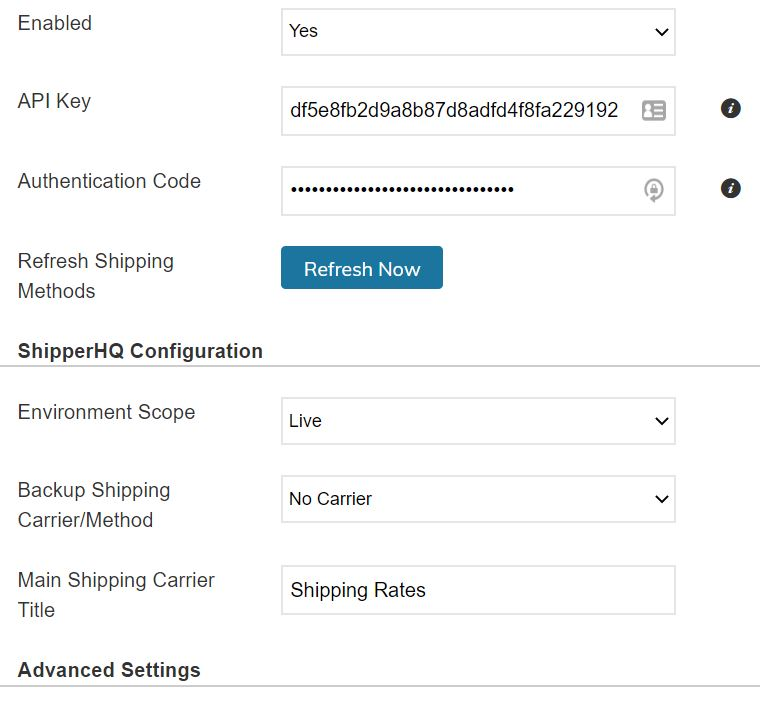Expand the Backup Shipping Carrier dropdown showing No Carrier
760x704 pixels.
tap(477, 499)
